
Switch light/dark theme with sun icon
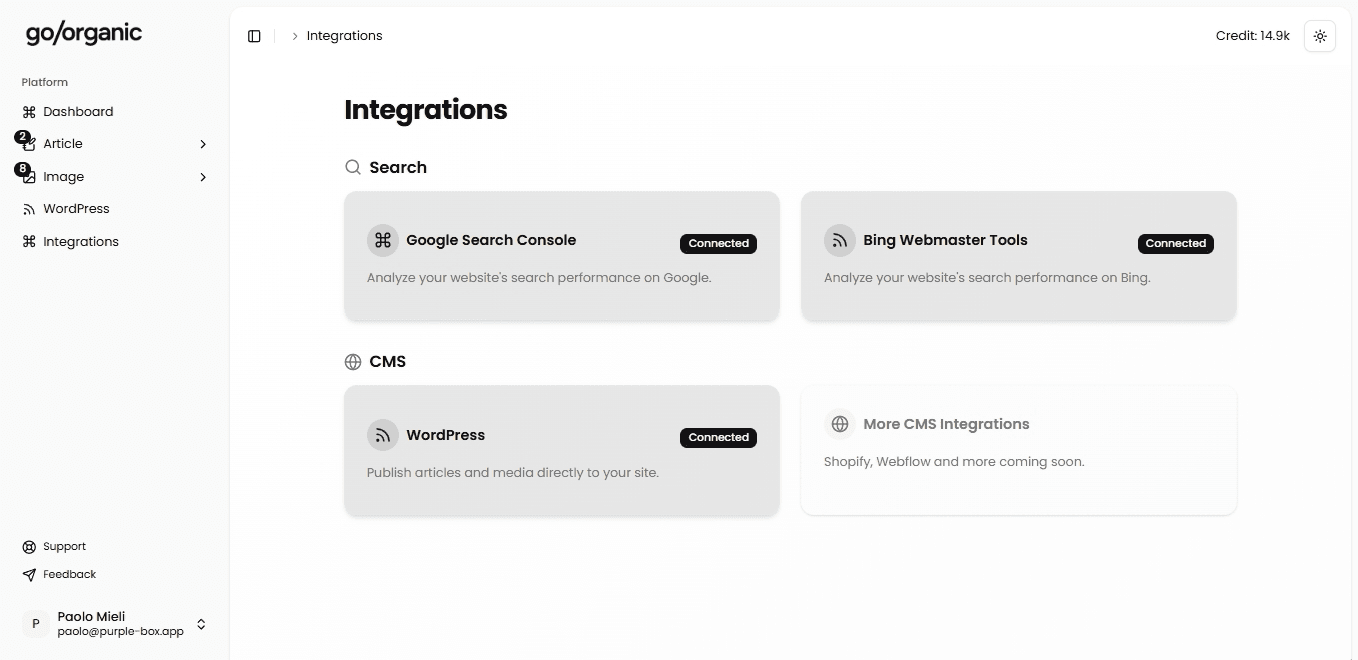click(1320, 36)
